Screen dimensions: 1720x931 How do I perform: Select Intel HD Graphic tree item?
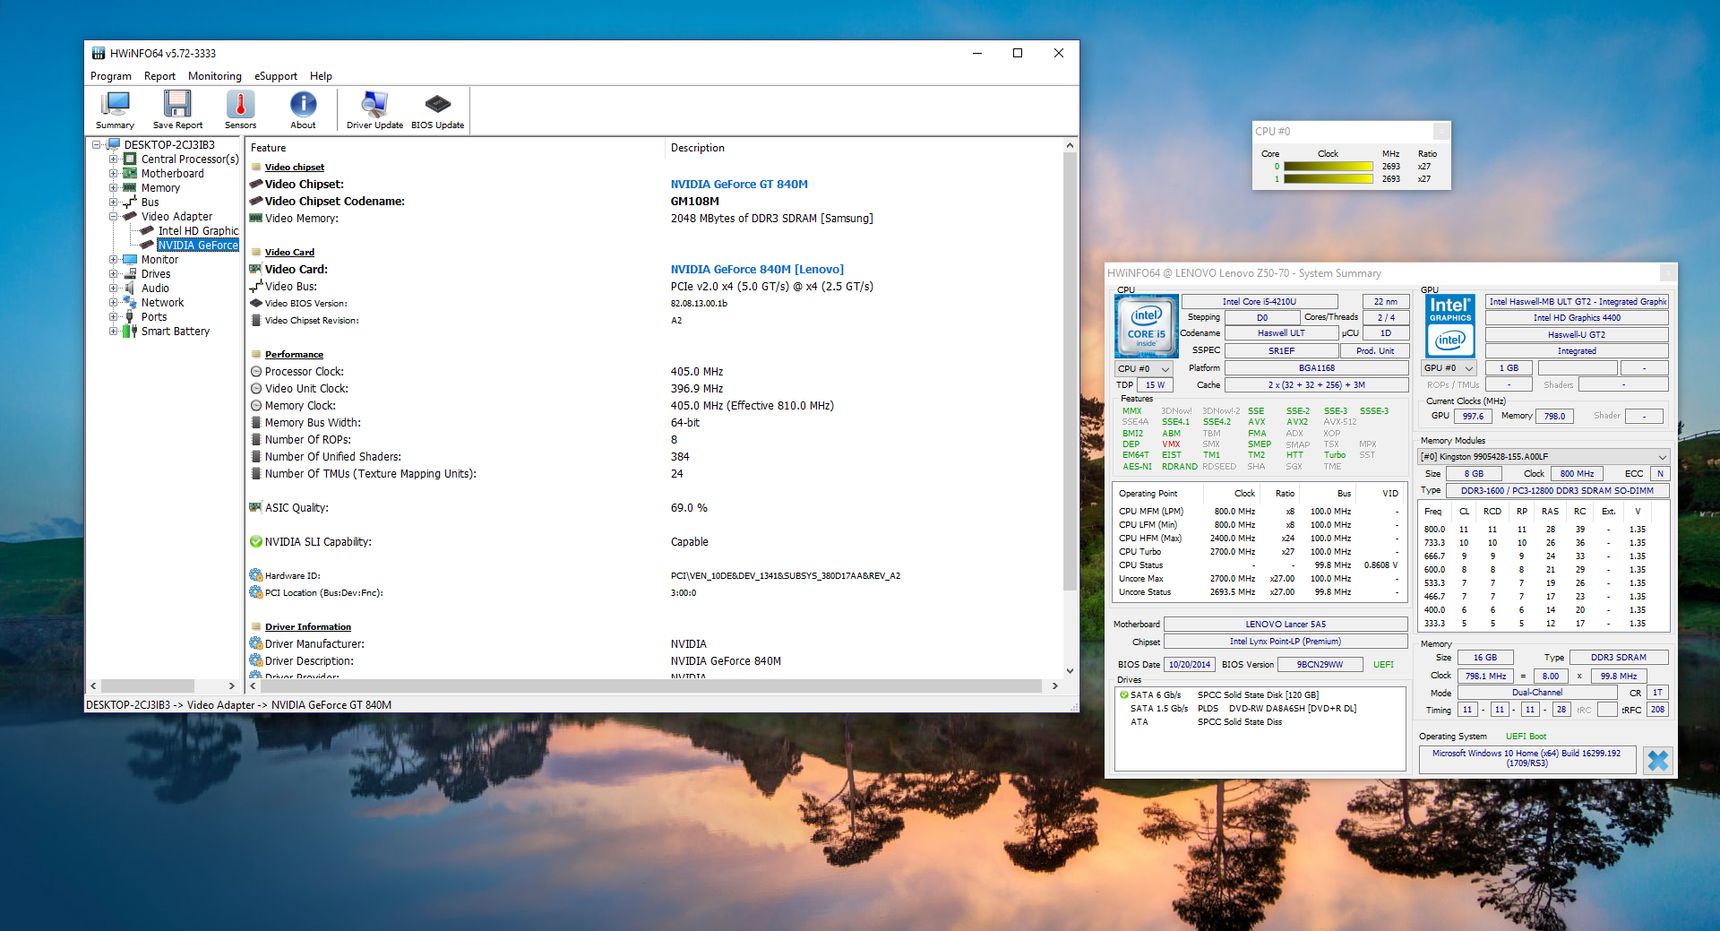tap(198, 231)
